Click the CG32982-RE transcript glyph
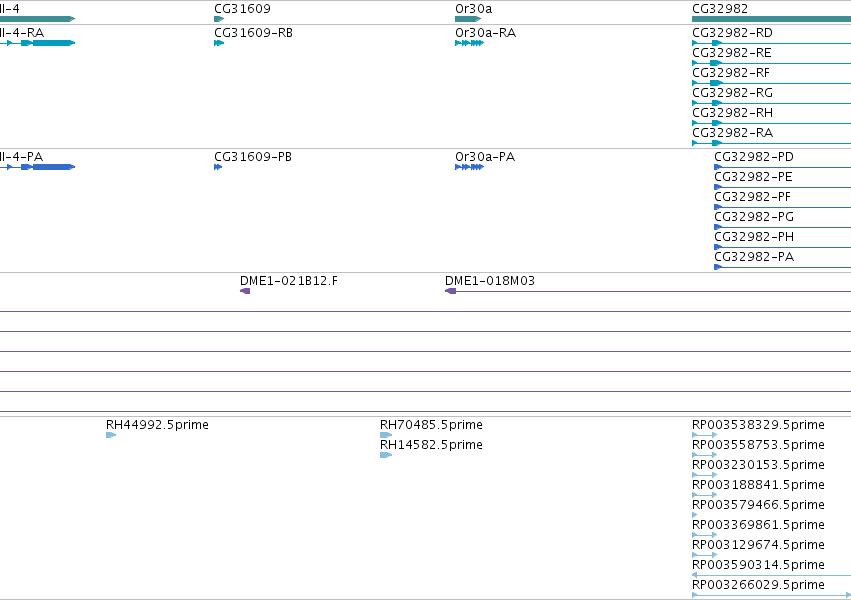Image resolution: width=851 pixels, height=600 pixels. [771, 63]
